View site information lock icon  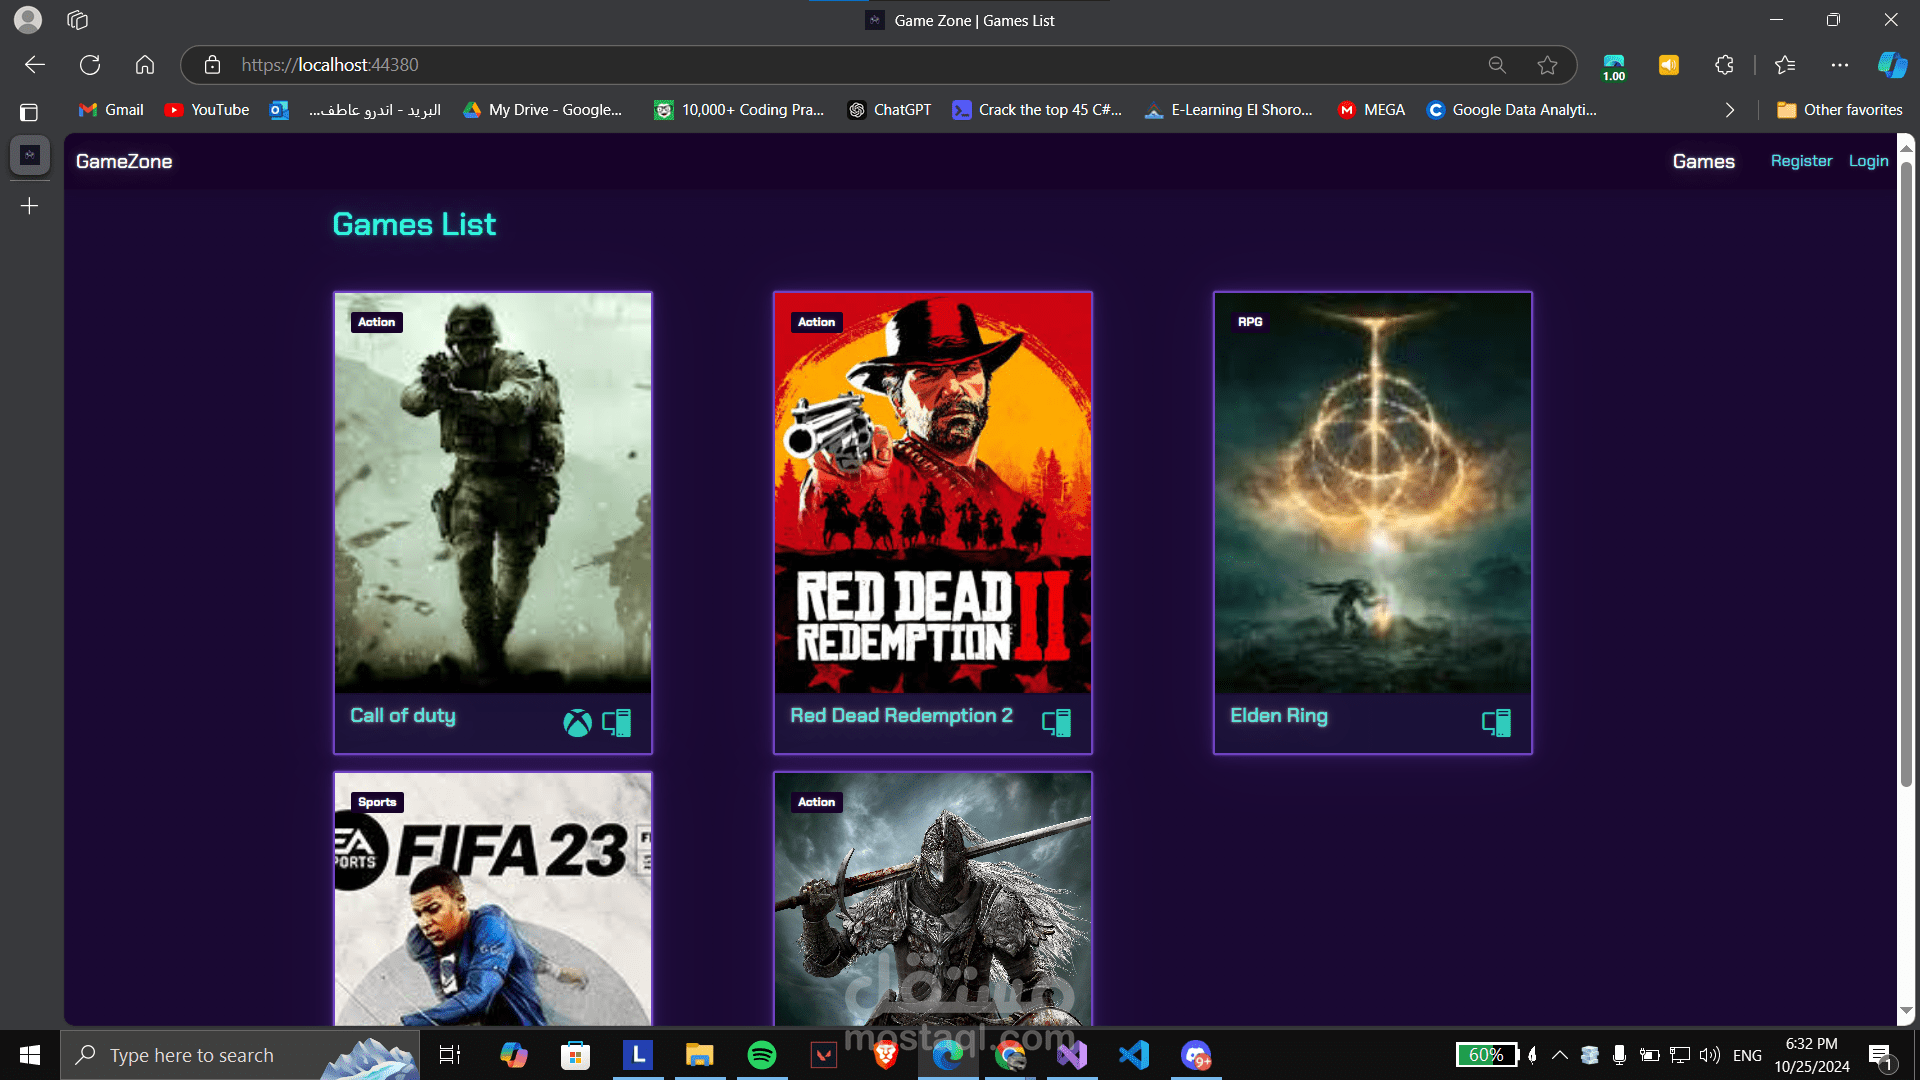tap(212, 65)
